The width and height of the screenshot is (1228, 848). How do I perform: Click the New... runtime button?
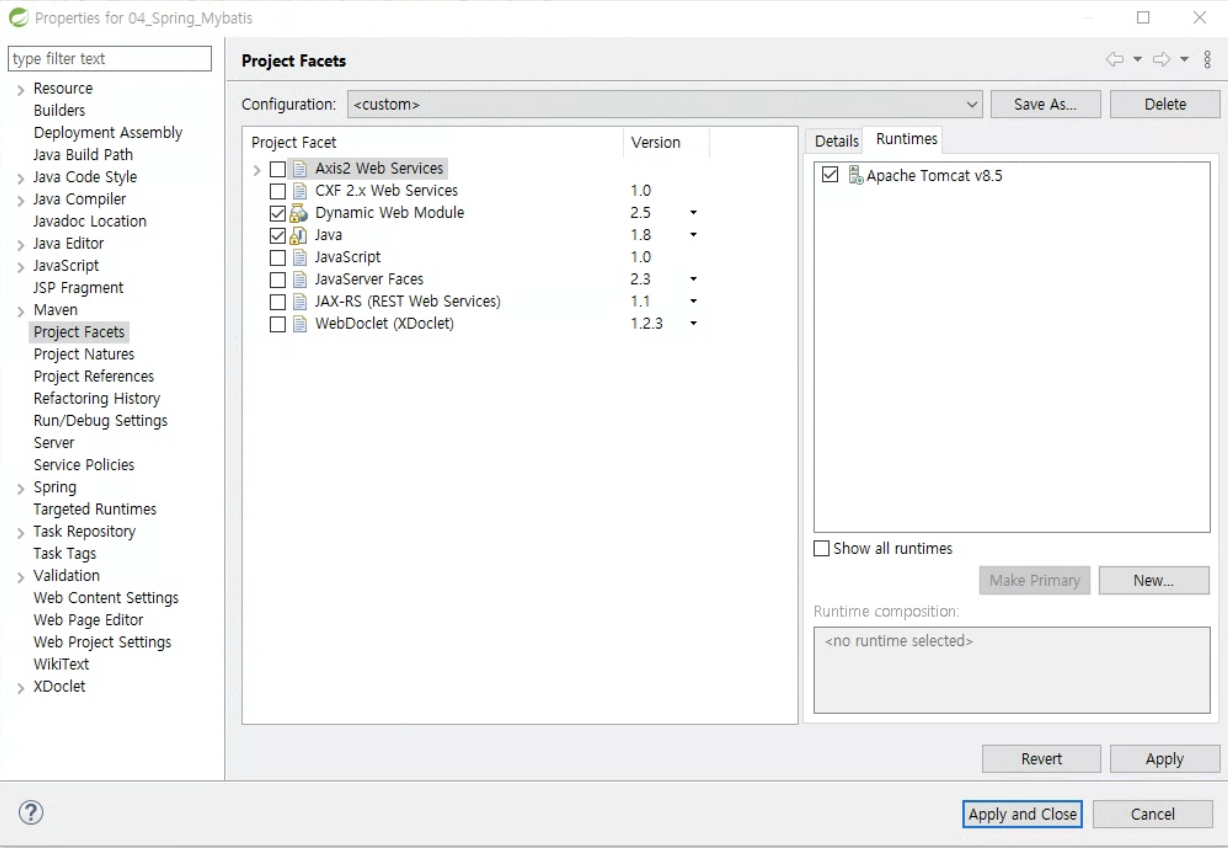[x=1154, y=580]
